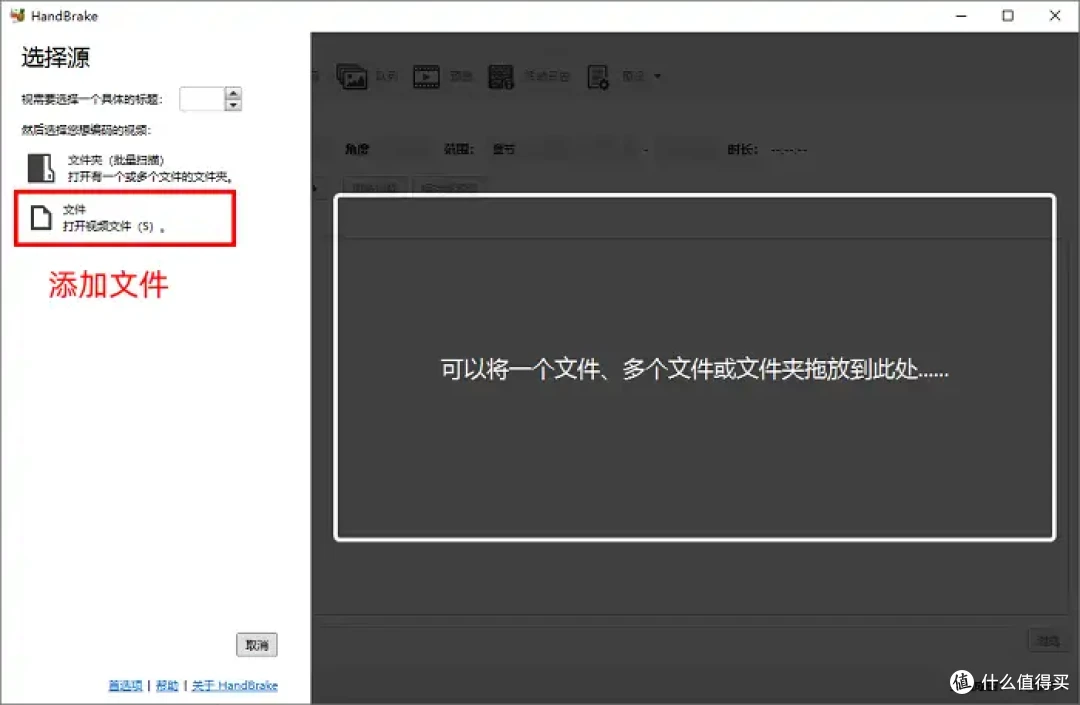Open the 帮助 help link
The image size is (1080, 705).
(x=167, y=685)
